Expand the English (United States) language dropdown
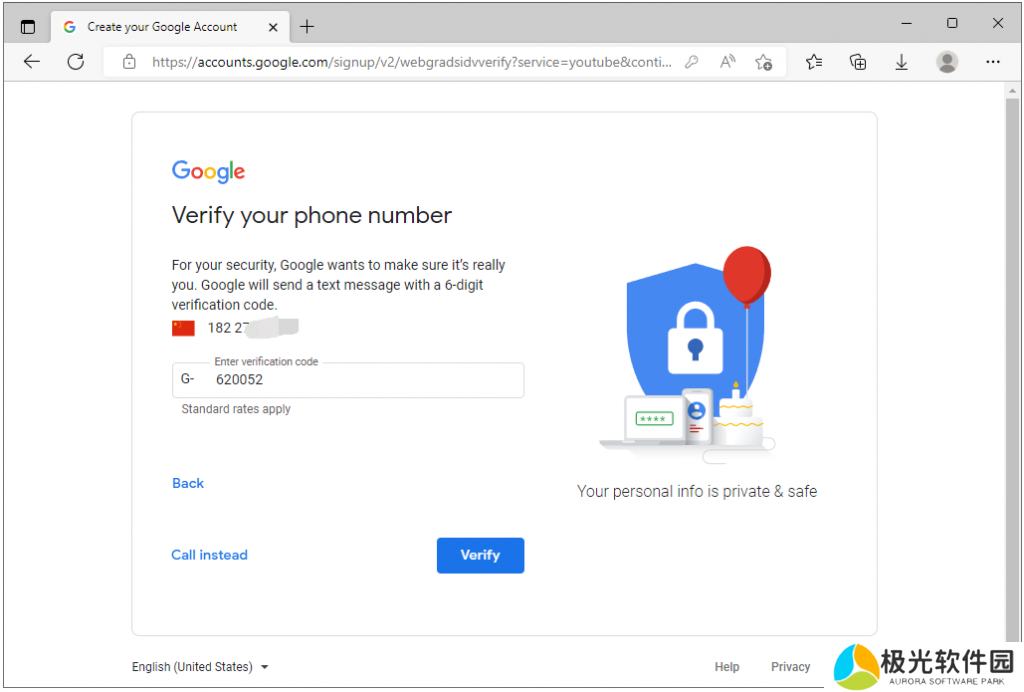 200,667
